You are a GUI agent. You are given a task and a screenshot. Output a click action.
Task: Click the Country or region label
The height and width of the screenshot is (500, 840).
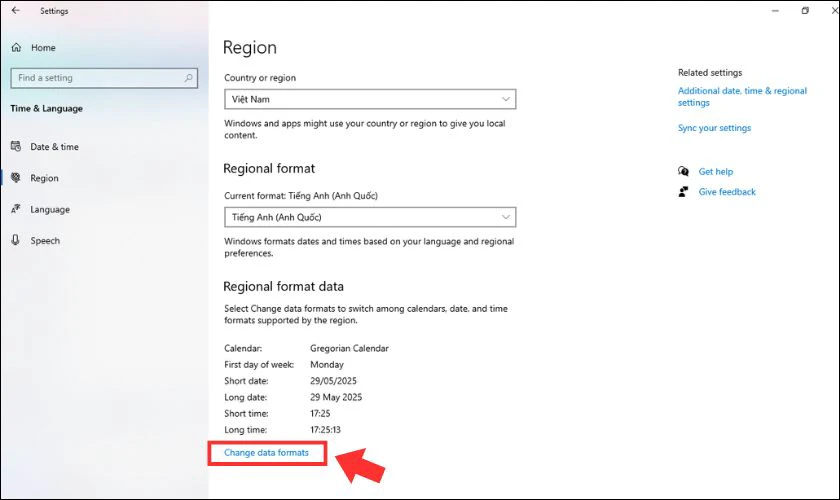point(260,78)
